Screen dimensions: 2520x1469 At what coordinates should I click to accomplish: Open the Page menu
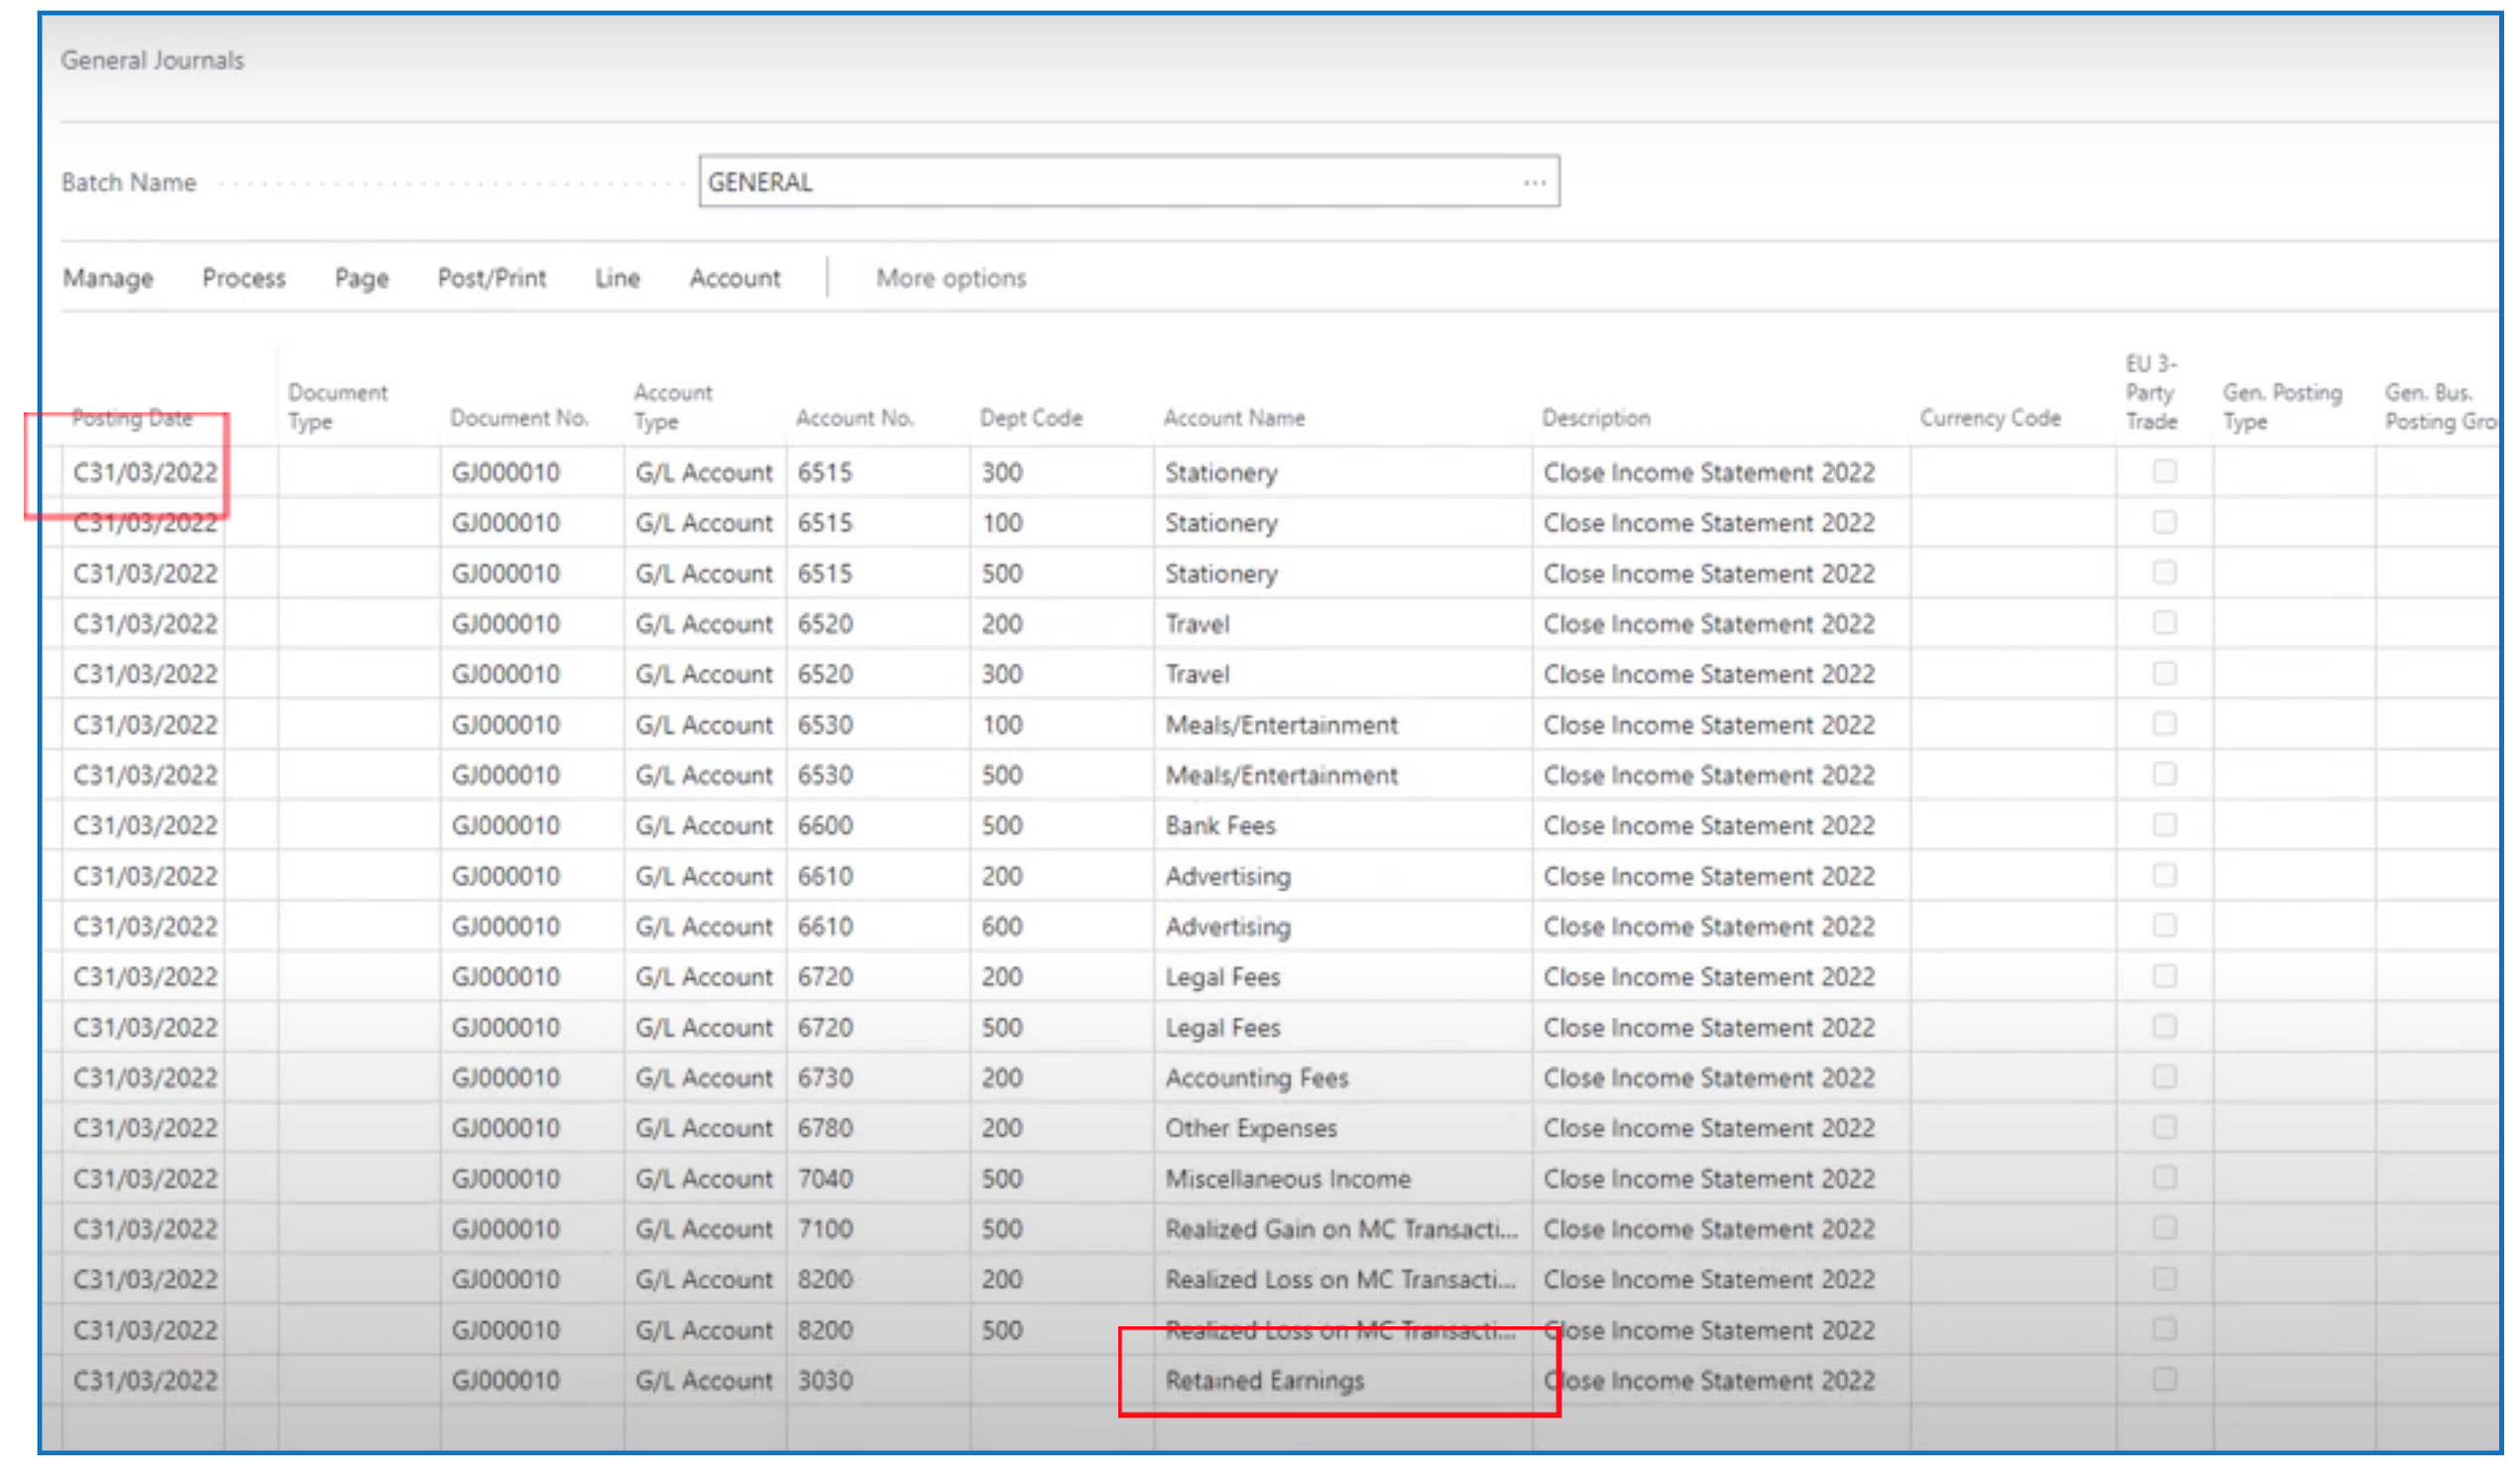click(361, 278)
